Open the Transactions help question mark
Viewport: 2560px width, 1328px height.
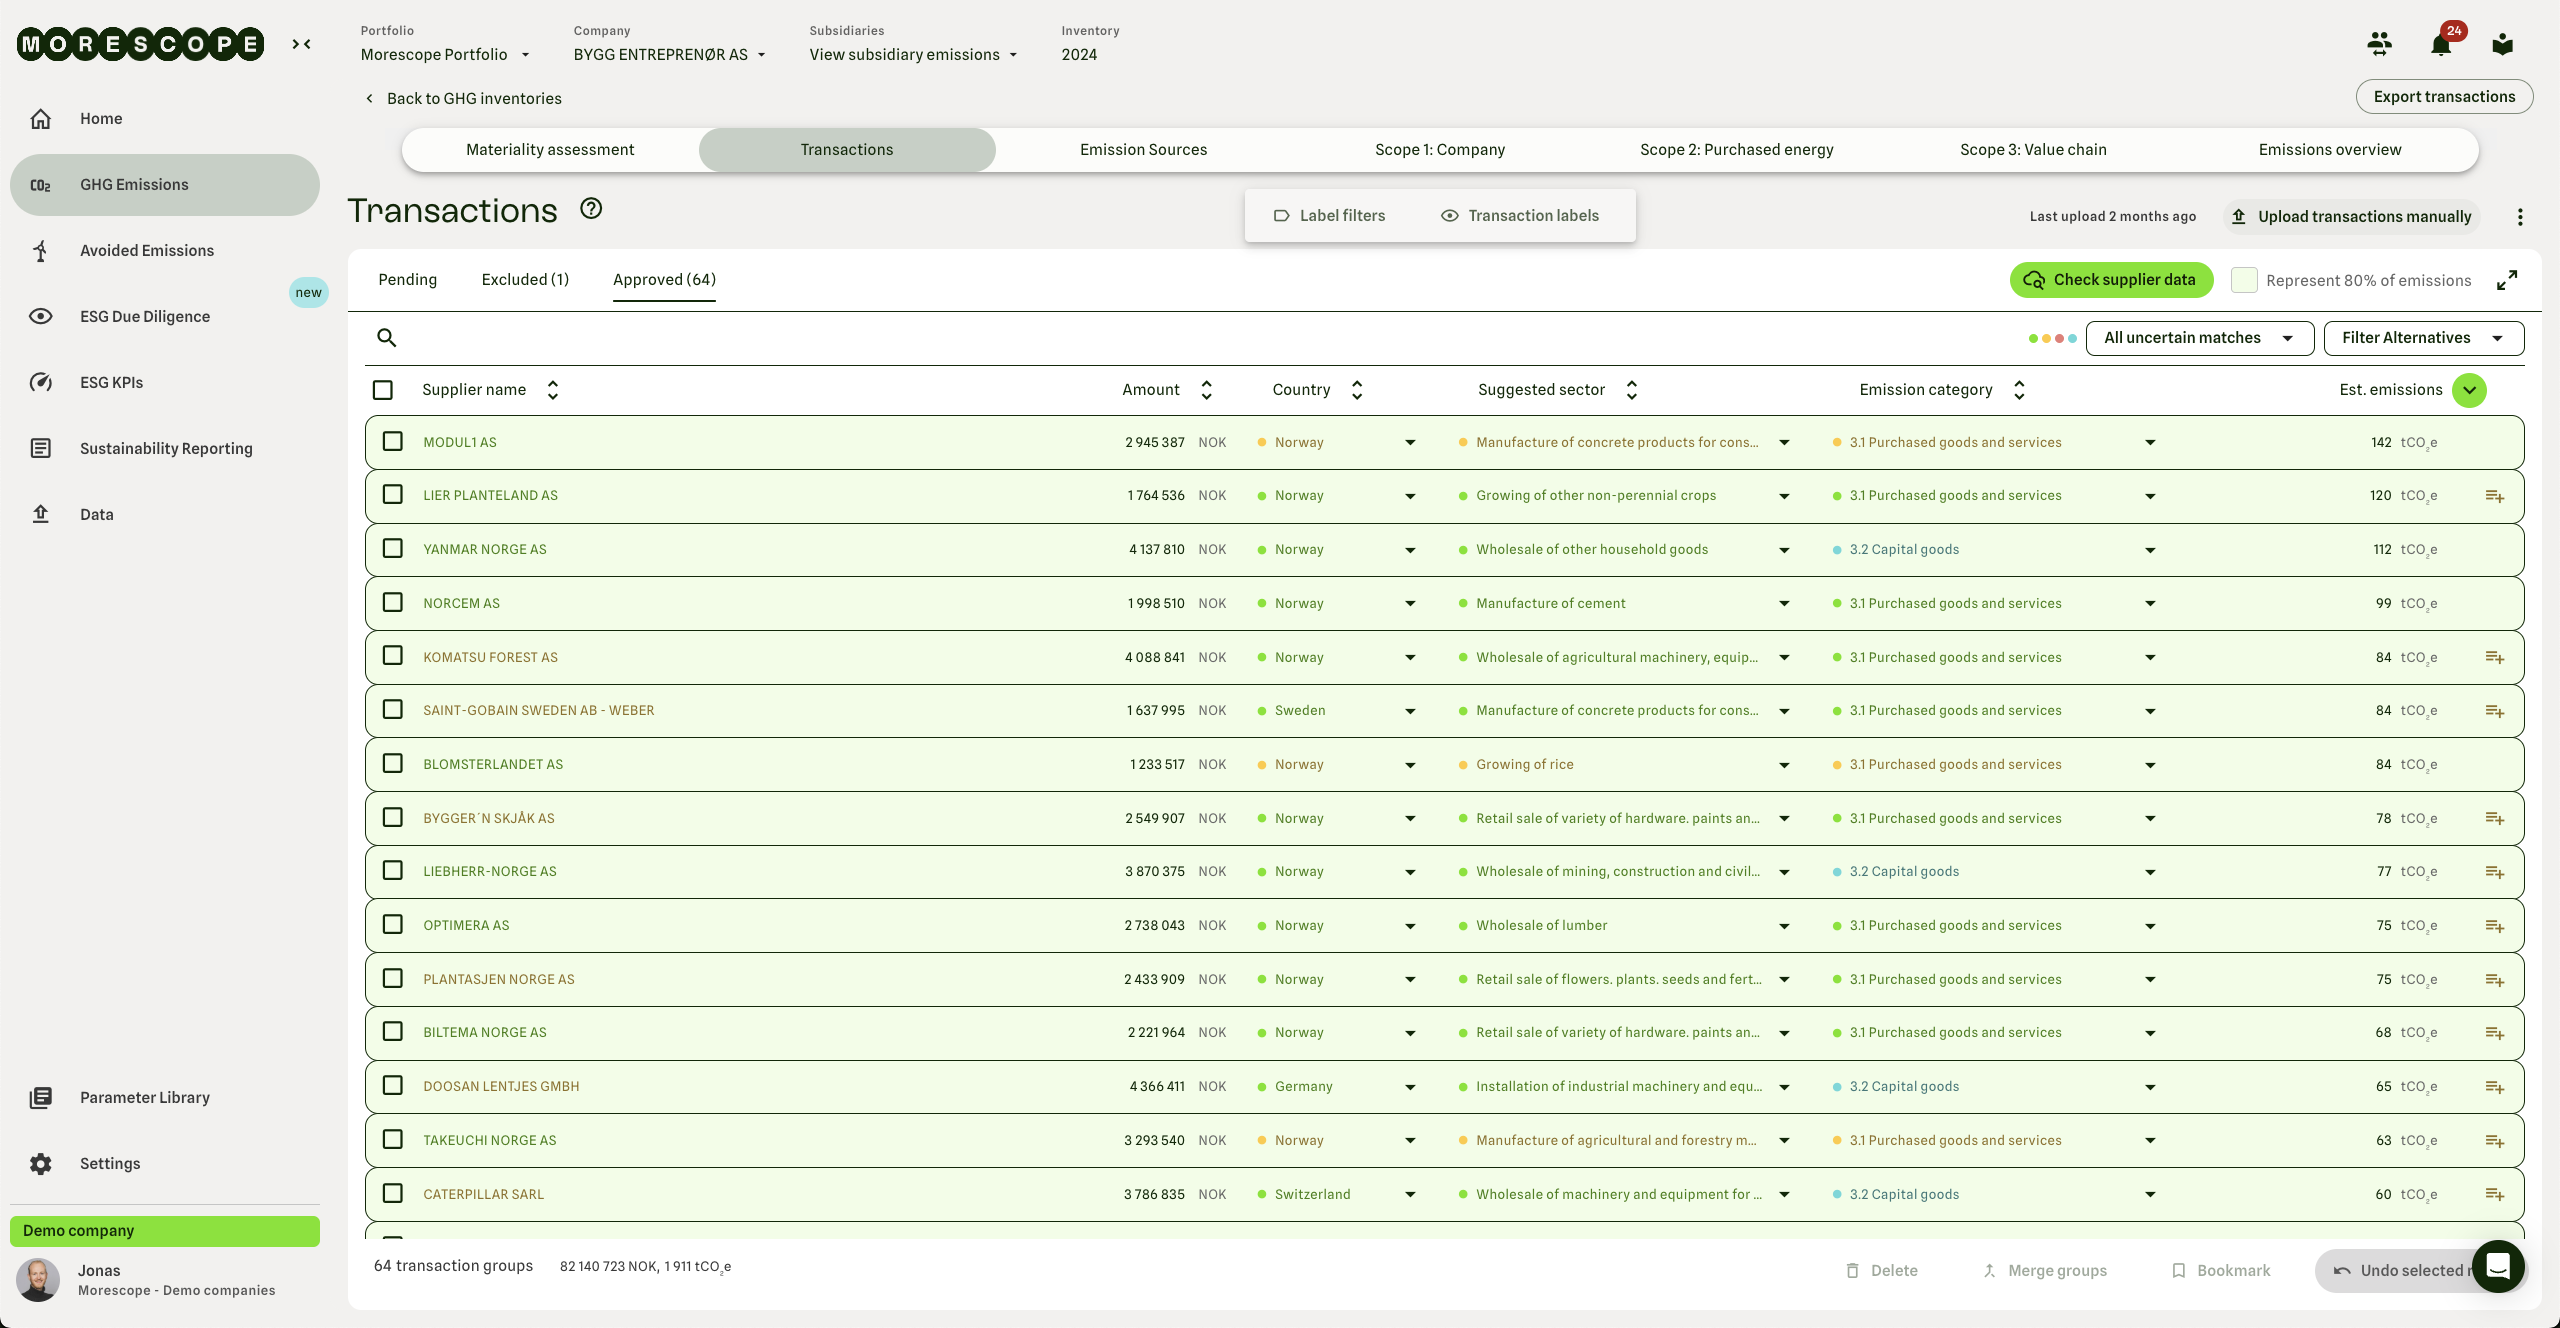click(591, 208)
